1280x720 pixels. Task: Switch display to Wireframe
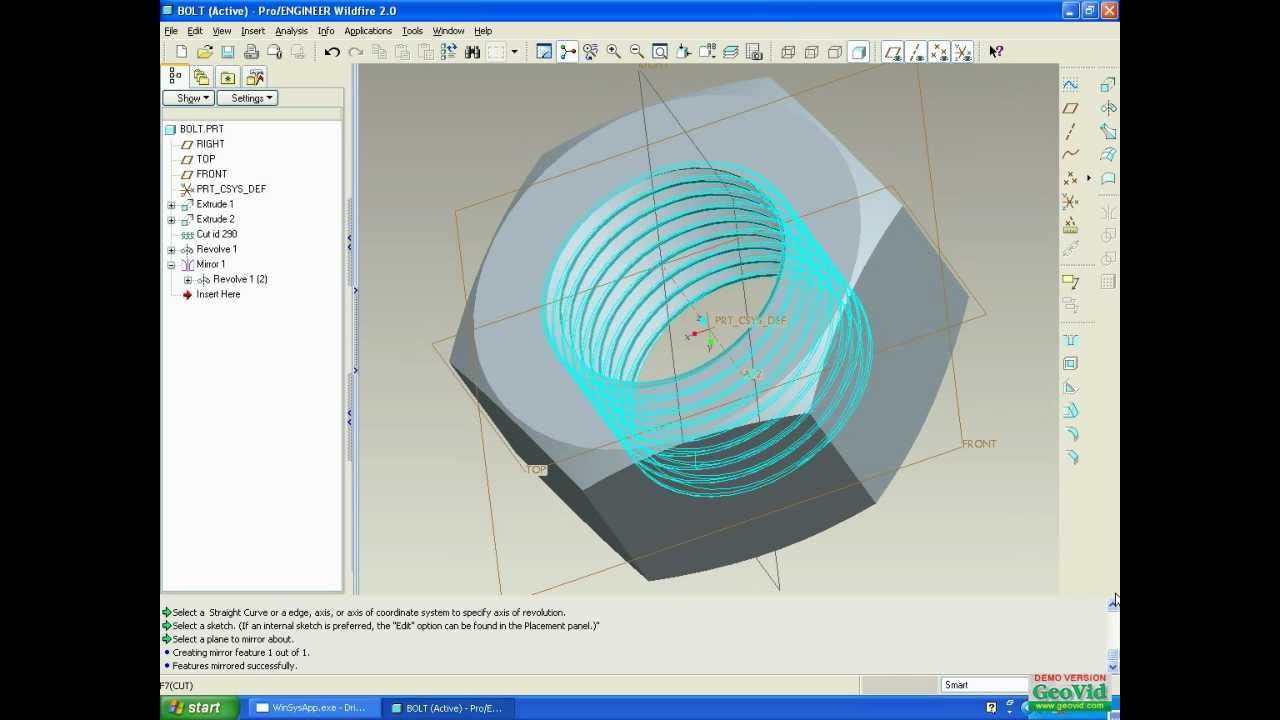click(x=788, y=52)
